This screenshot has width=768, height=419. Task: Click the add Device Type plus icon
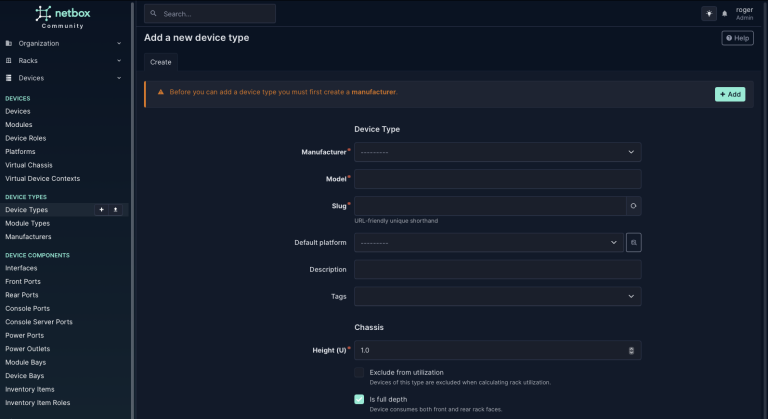coord(101,210)
